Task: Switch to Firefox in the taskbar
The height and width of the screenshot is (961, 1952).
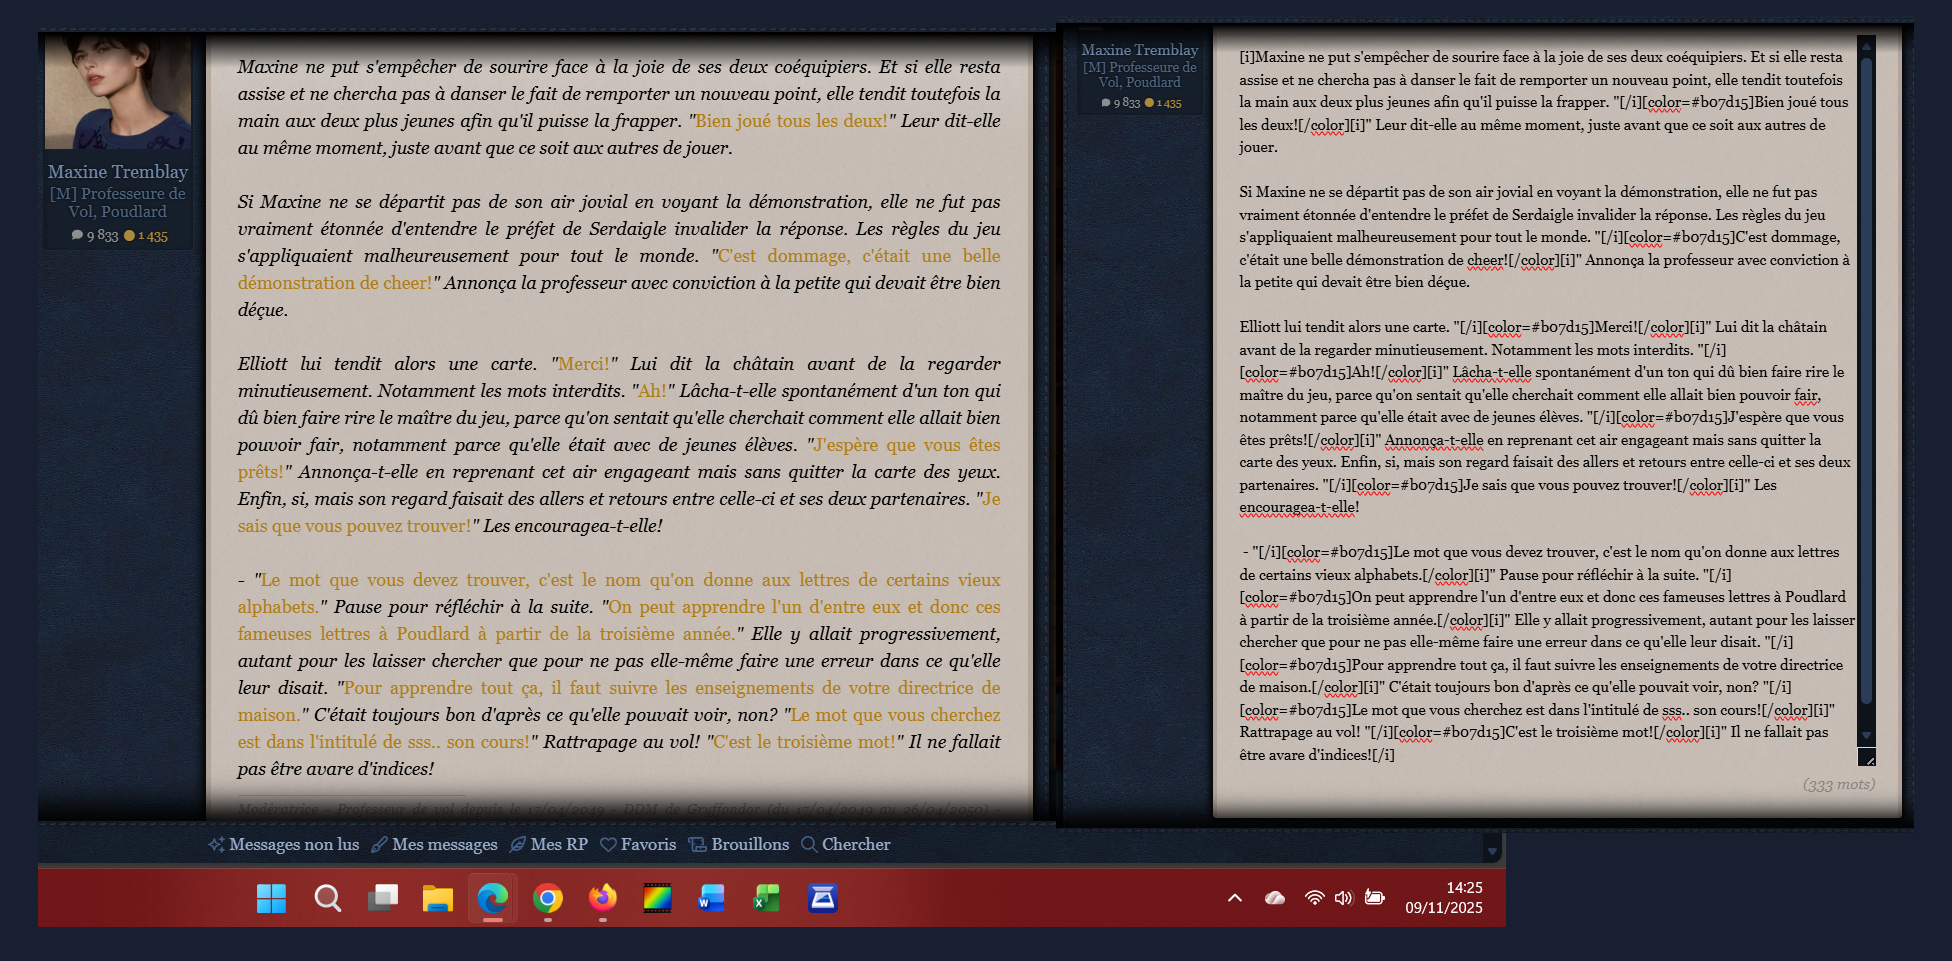Action: [x=602, y=898]
